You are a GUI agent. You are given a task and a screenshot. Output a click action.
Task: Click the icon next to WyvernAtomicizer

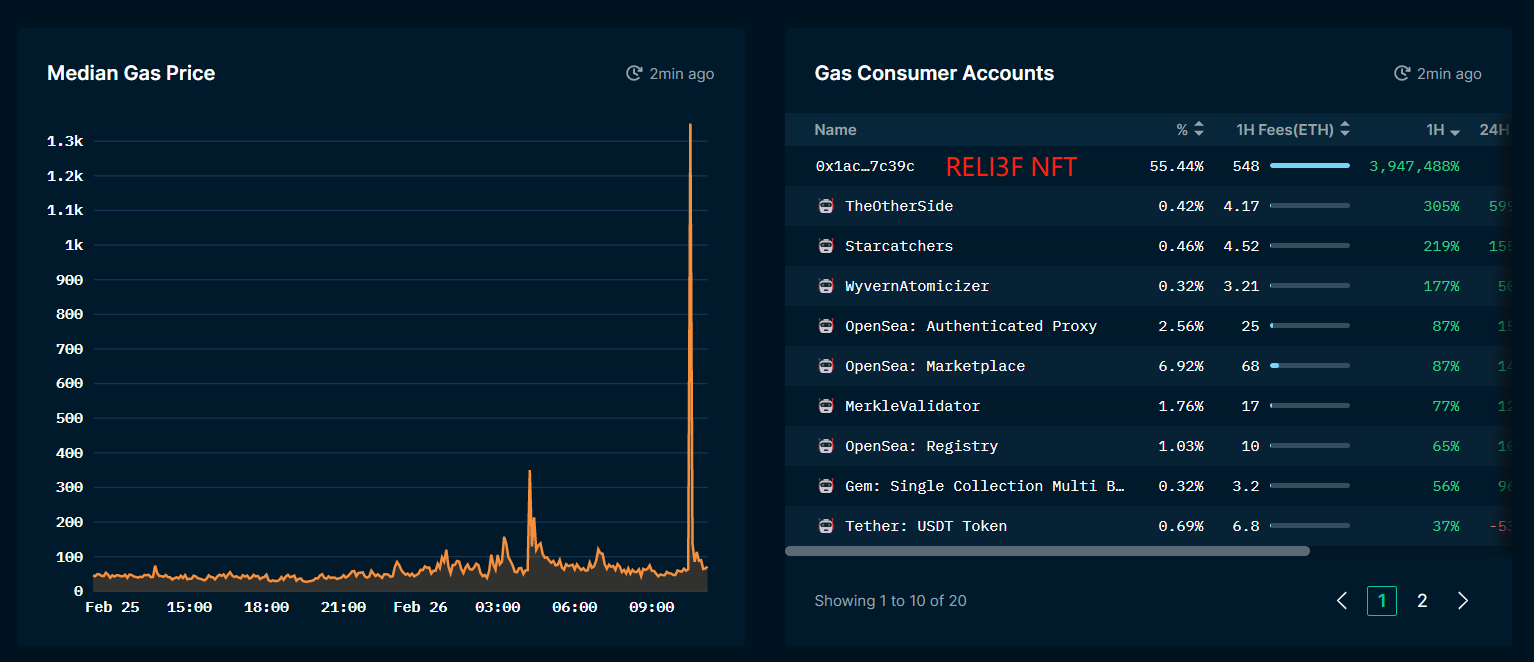(x=825, y=286)
